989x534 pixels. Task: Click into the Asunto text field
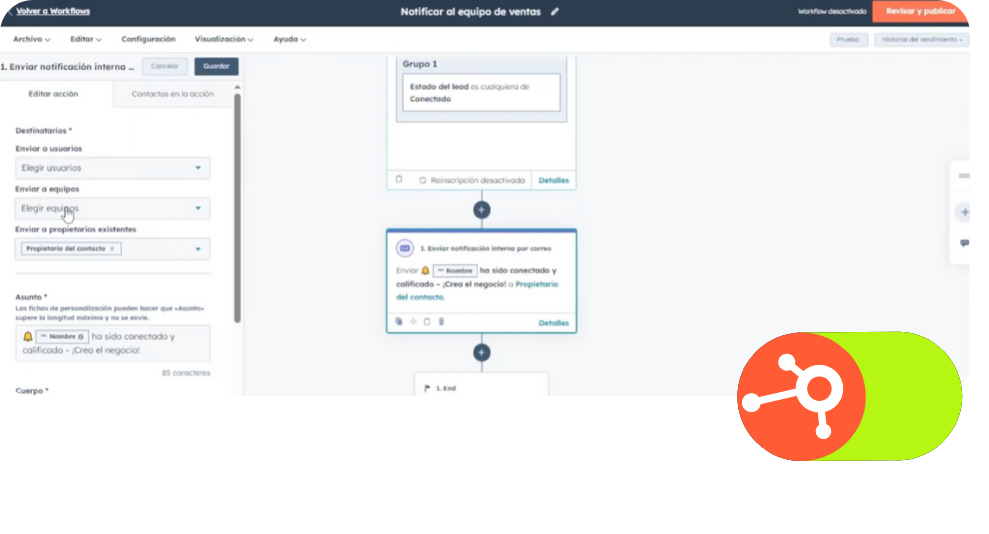[x=112, y=344]
